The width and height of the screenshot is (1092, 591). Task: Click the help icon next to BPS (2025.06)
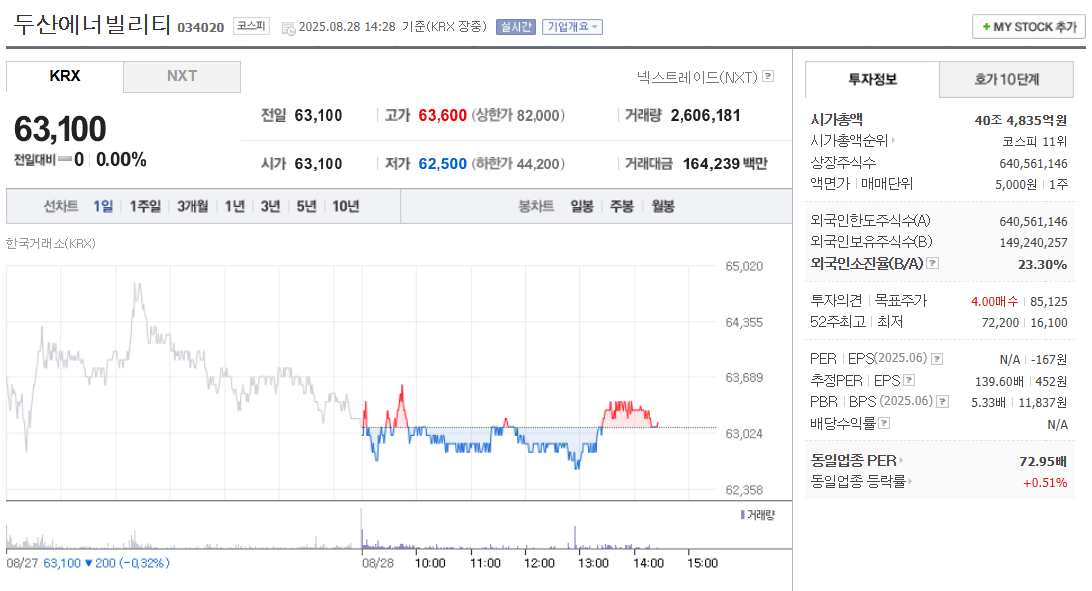click(x=942, y=402)
